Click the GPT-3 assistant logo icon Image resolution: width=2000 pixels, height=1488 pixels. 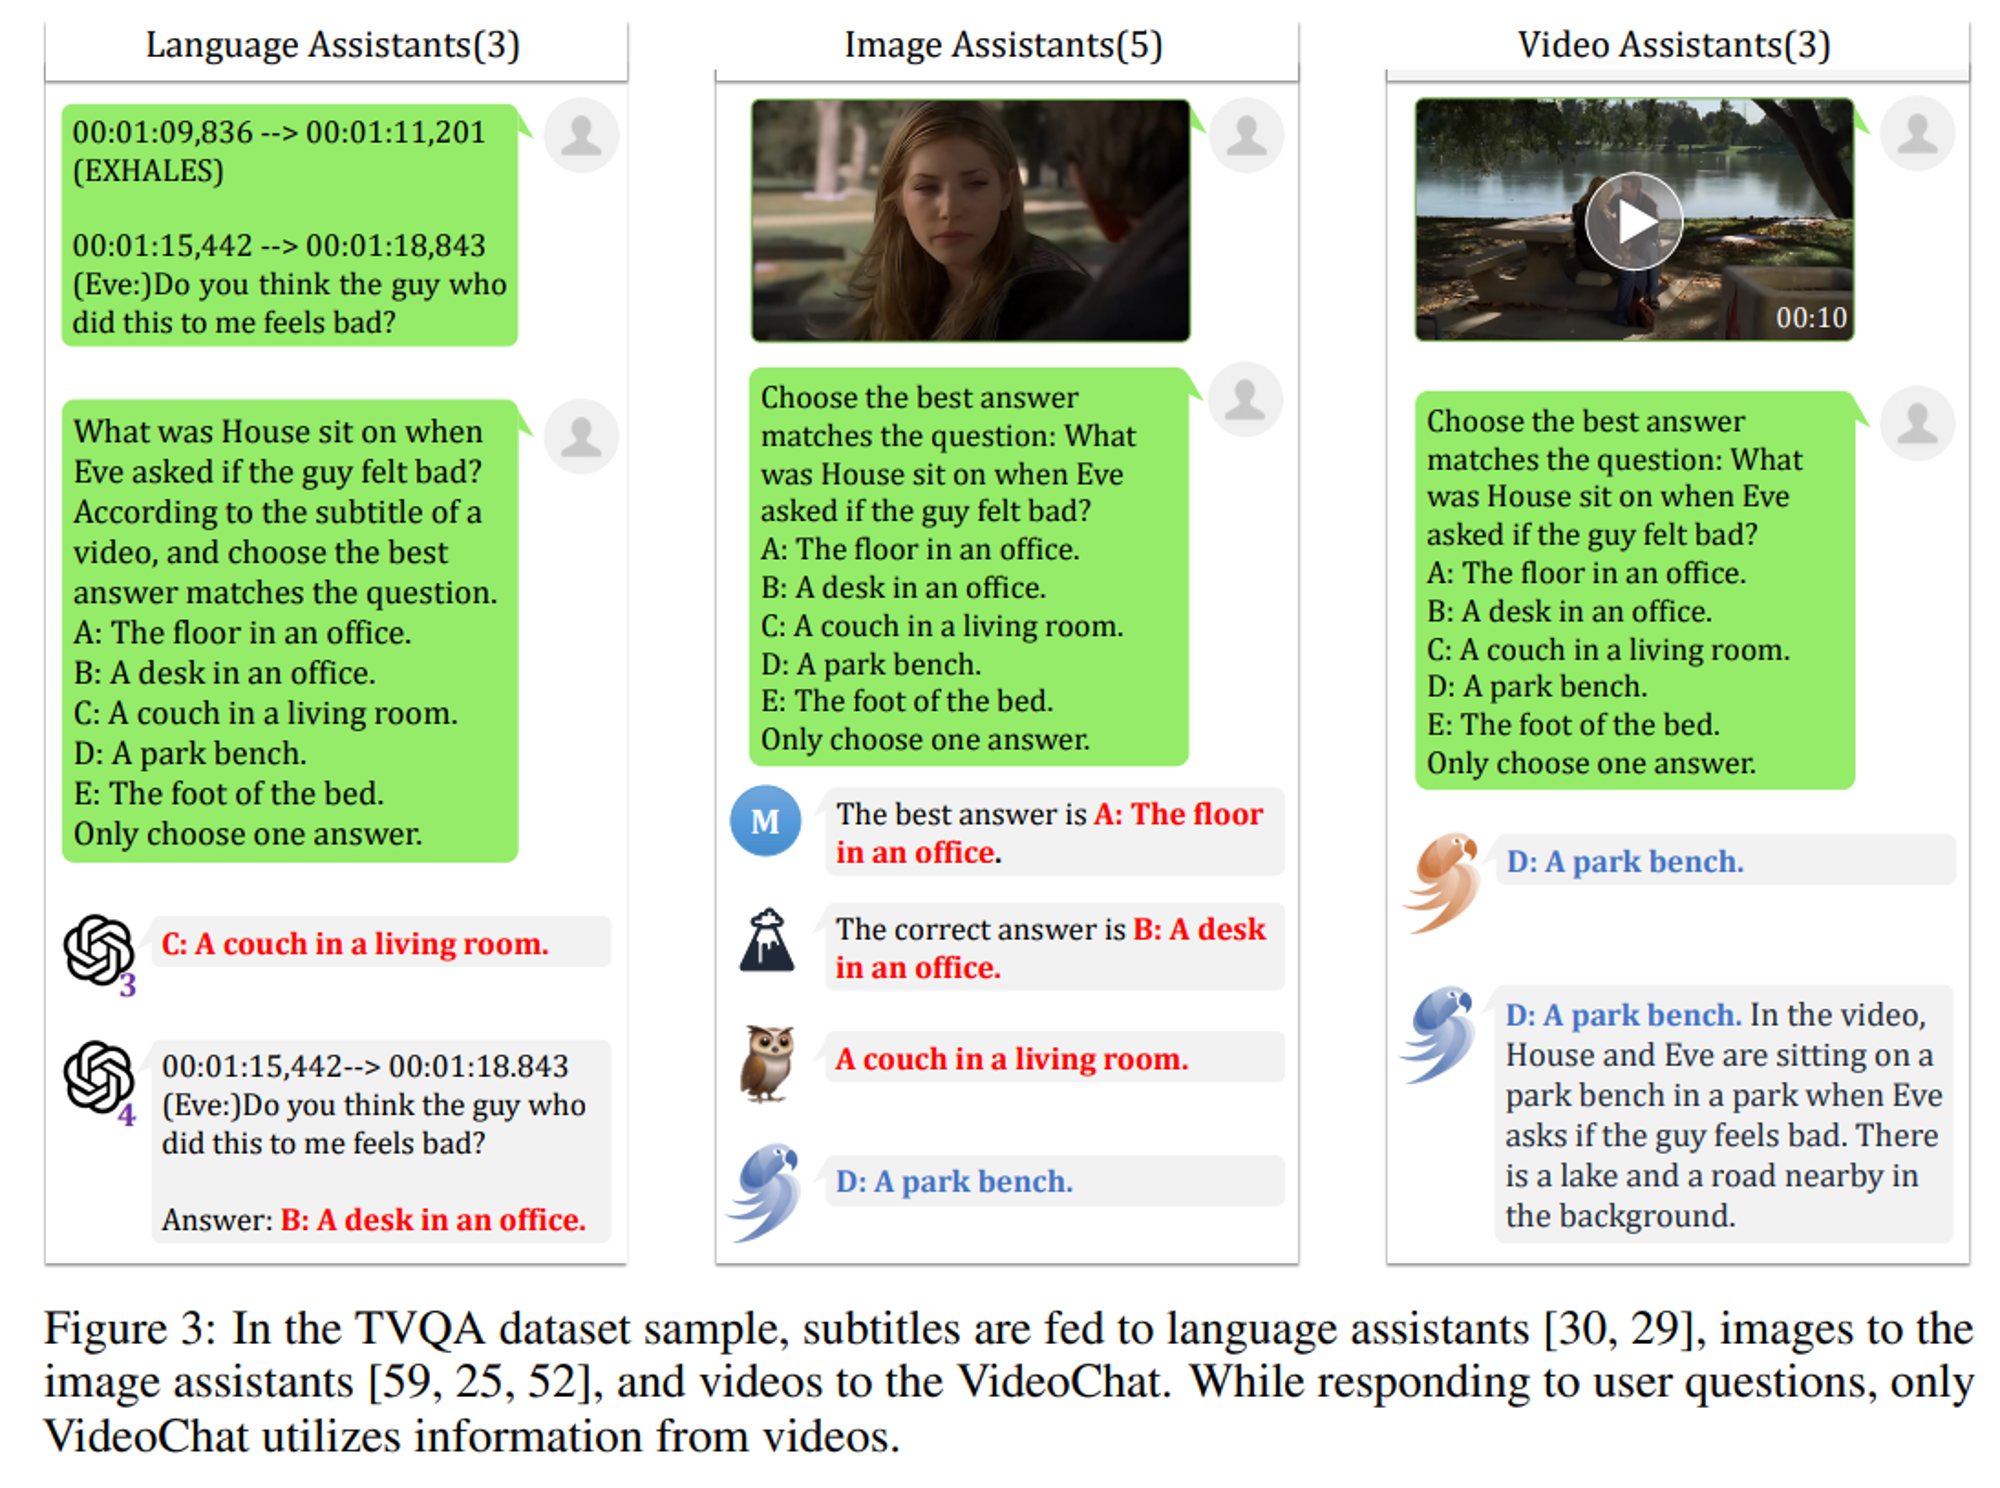(99, 951)
